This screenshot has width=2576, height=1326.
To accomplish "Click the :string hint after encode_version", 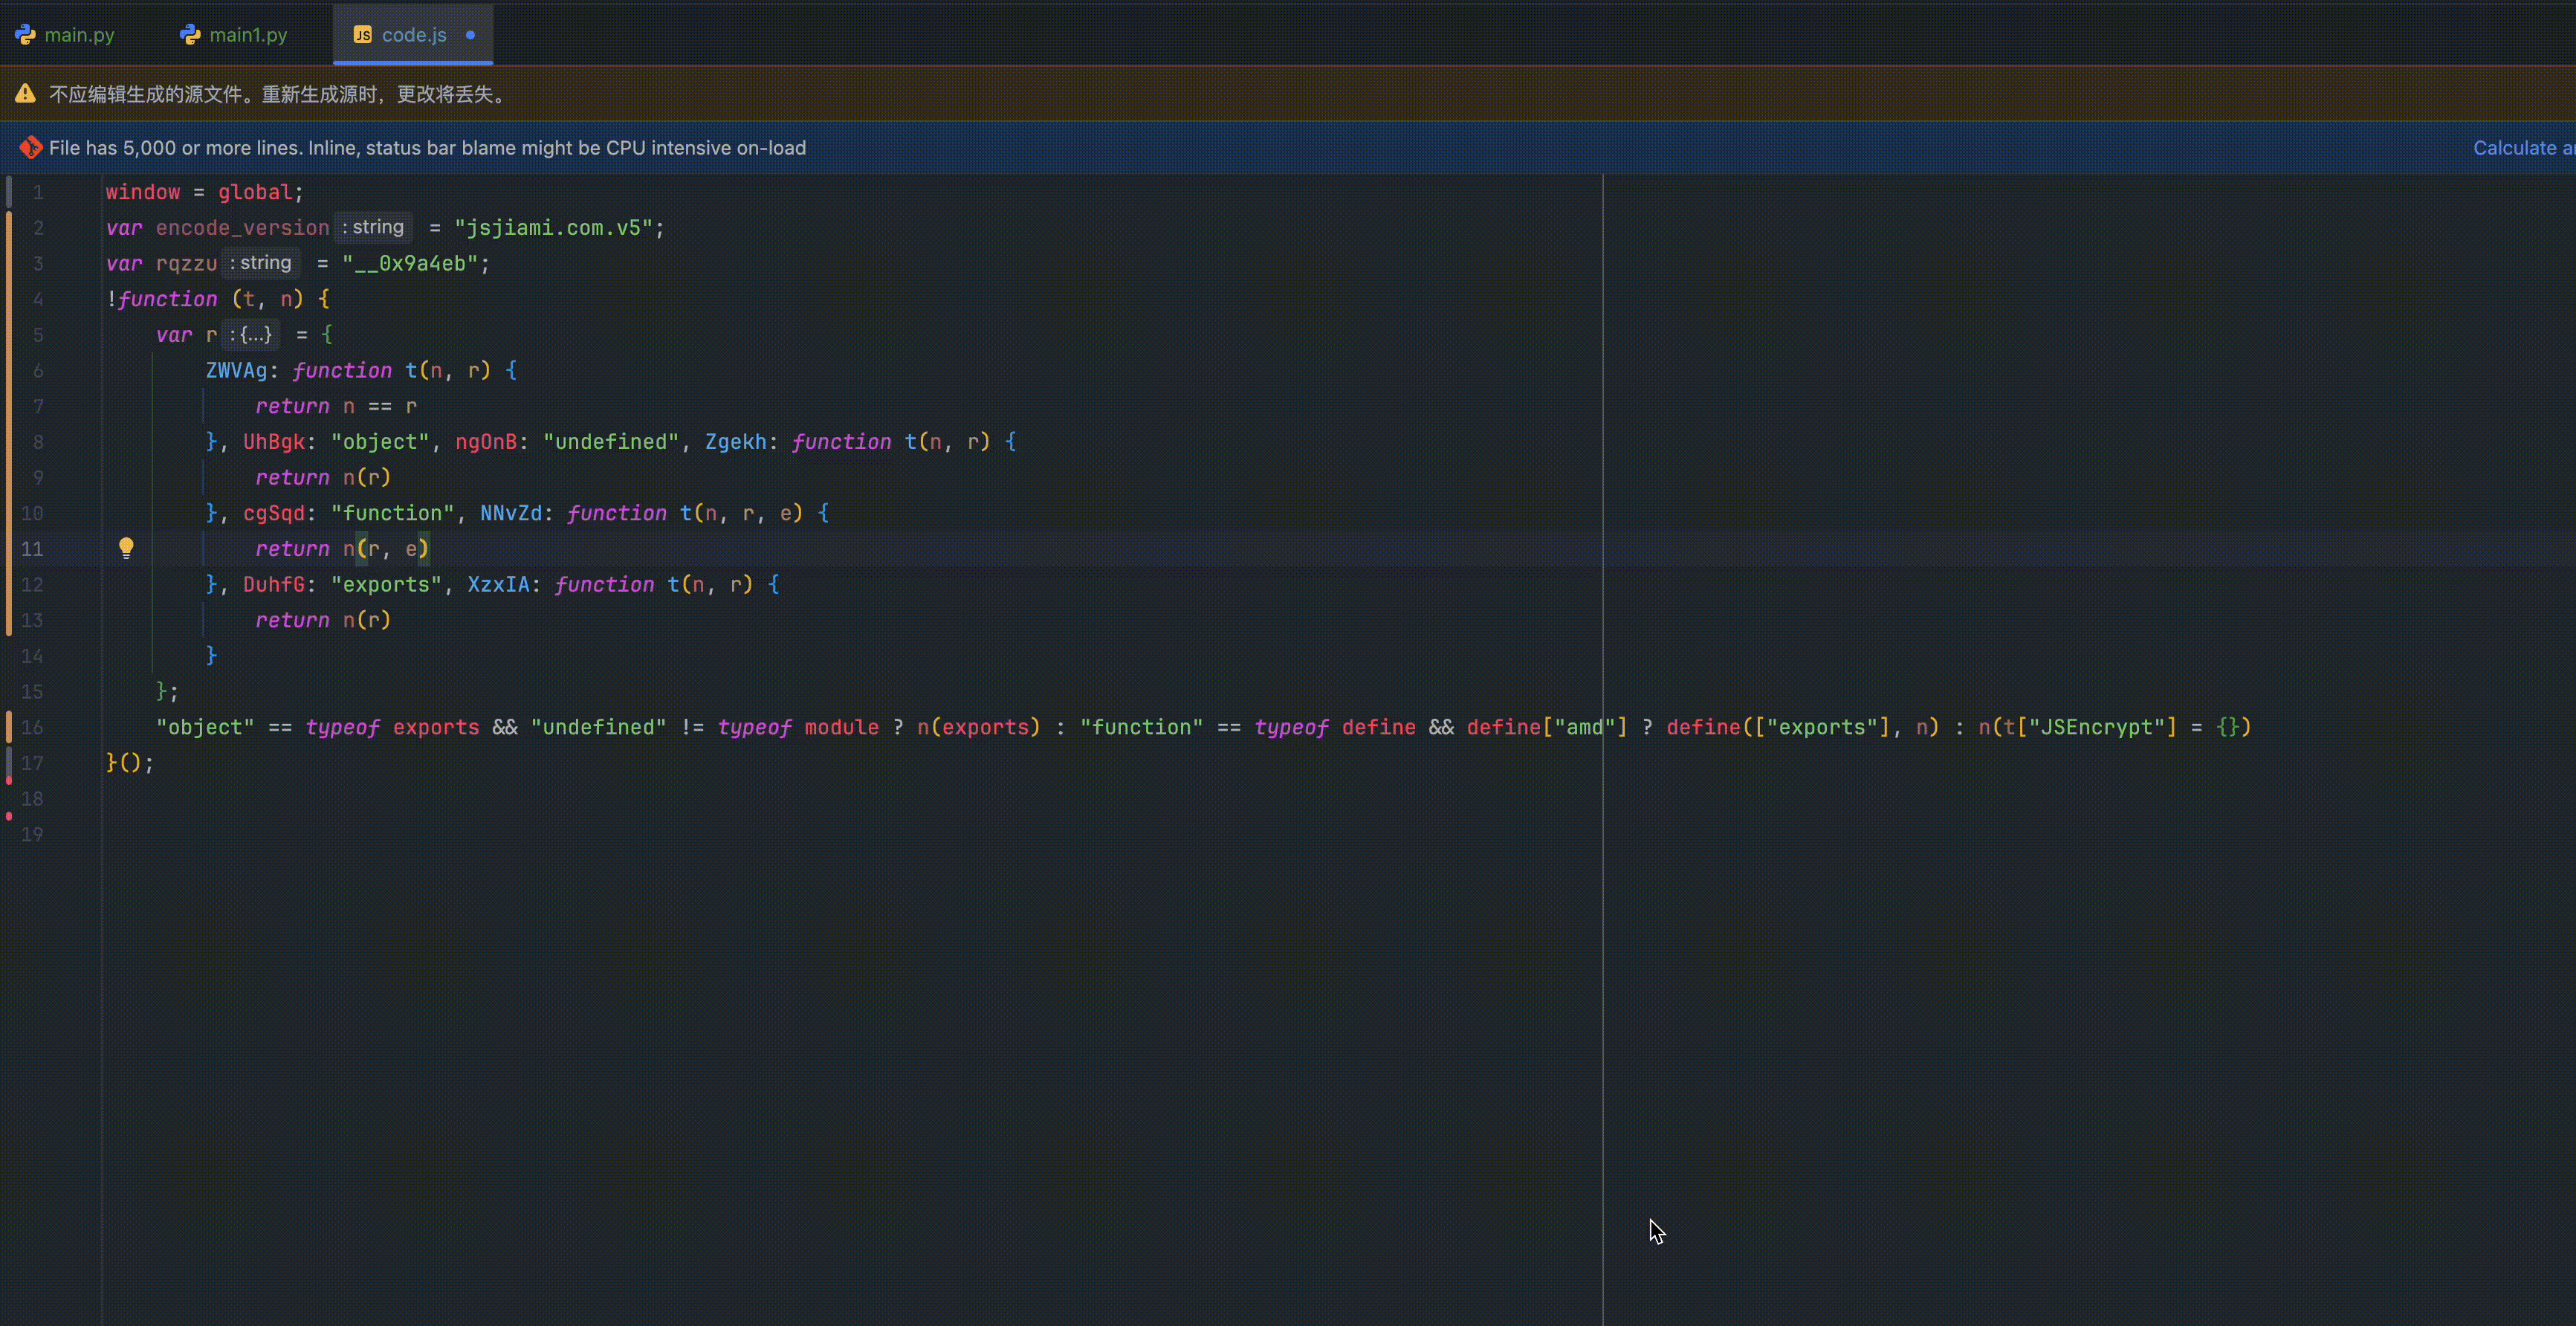I will [x=373, y=227].
